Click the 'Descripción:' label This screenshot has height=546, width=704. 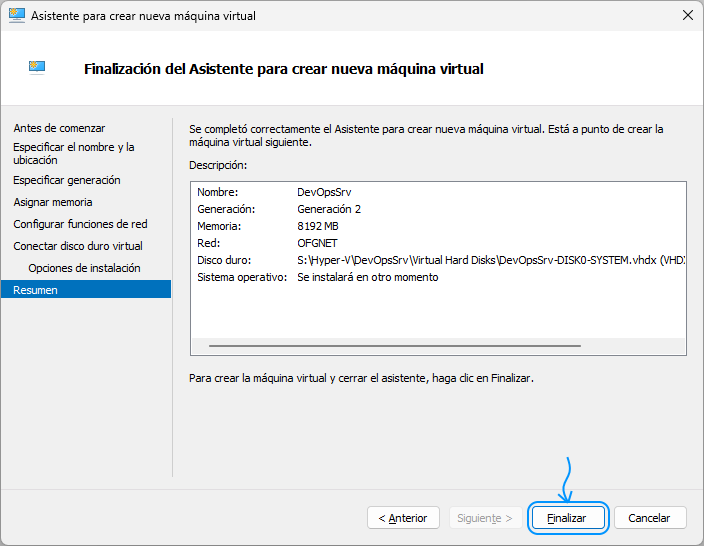(x=218, y=165)
